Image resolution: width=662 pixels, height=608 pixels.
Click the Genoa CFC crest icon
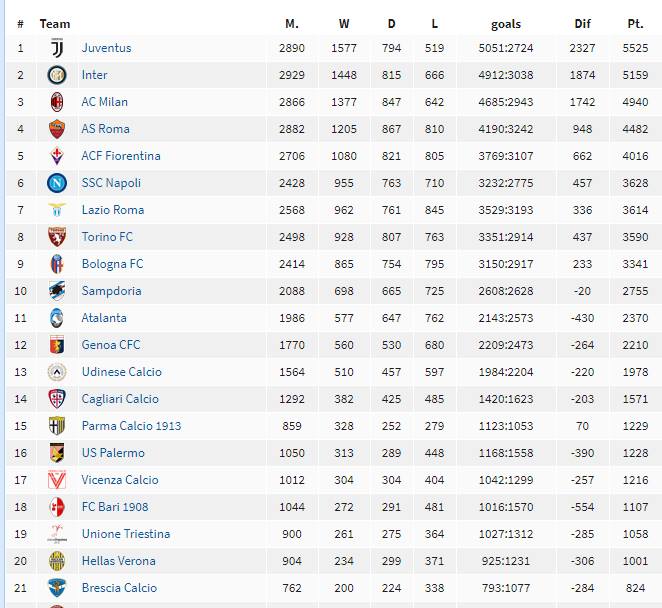pos(57,345)
